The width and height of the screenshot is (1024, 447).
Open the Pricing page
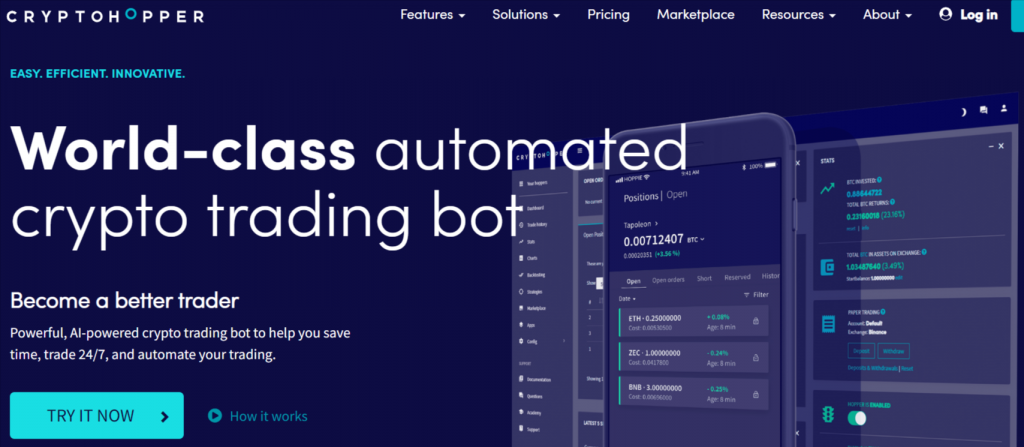pos(609,14)
